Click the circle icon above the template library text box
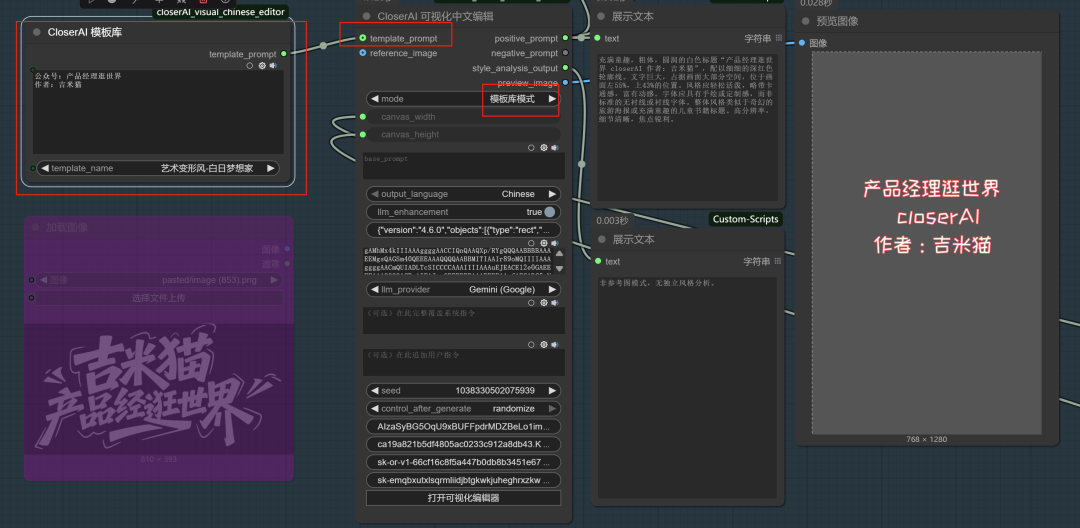This screenshot has height=528, width=1080. (250, 66)
